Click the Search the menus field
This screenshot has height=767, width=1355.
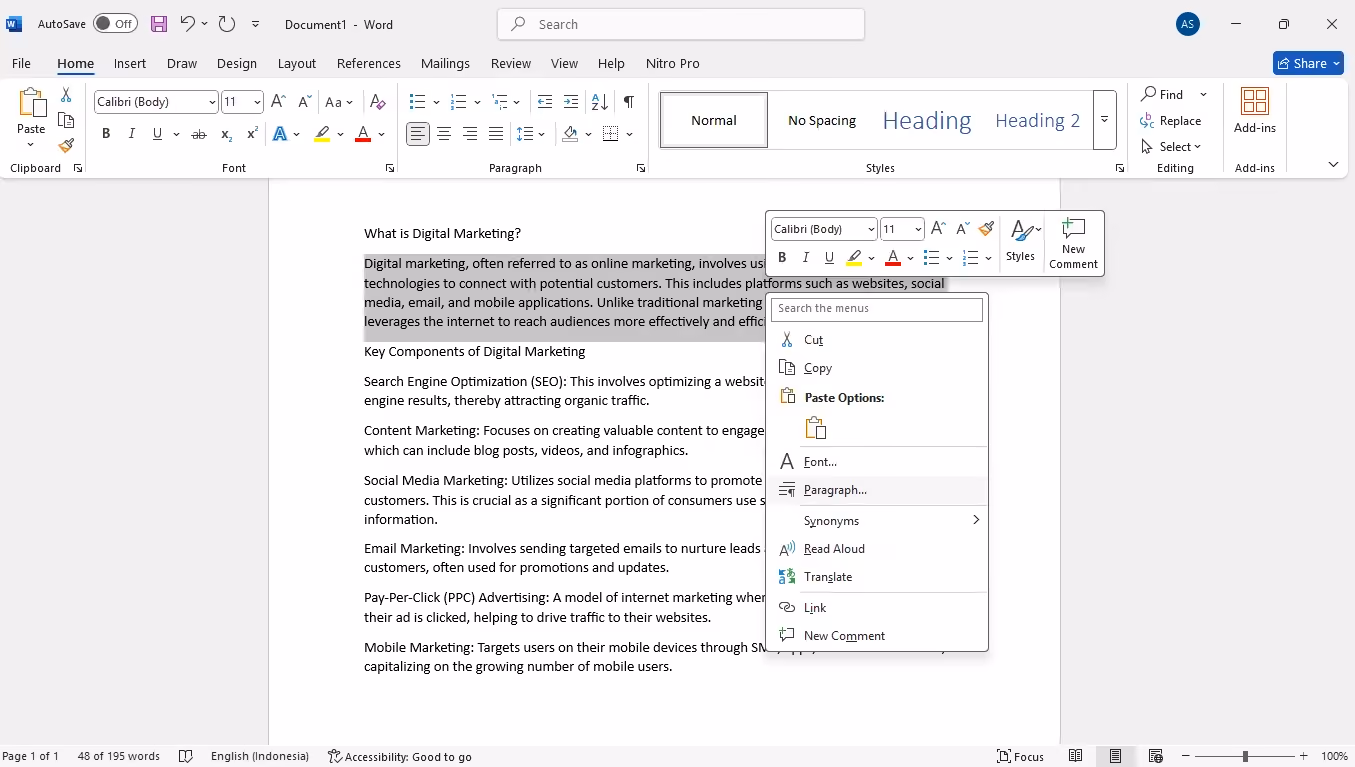[x=877, y=309]
